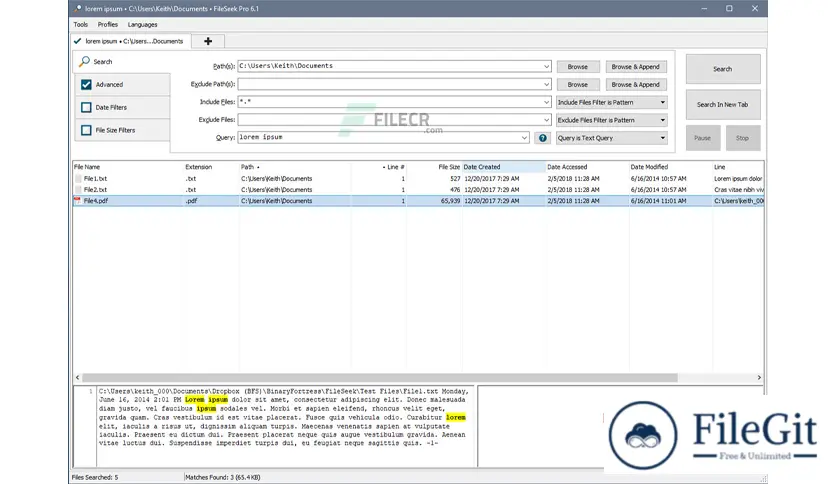The image size is (836, 484).
Task: Click the magnifier Search icon in sidebar
Action: coord(84,61)
